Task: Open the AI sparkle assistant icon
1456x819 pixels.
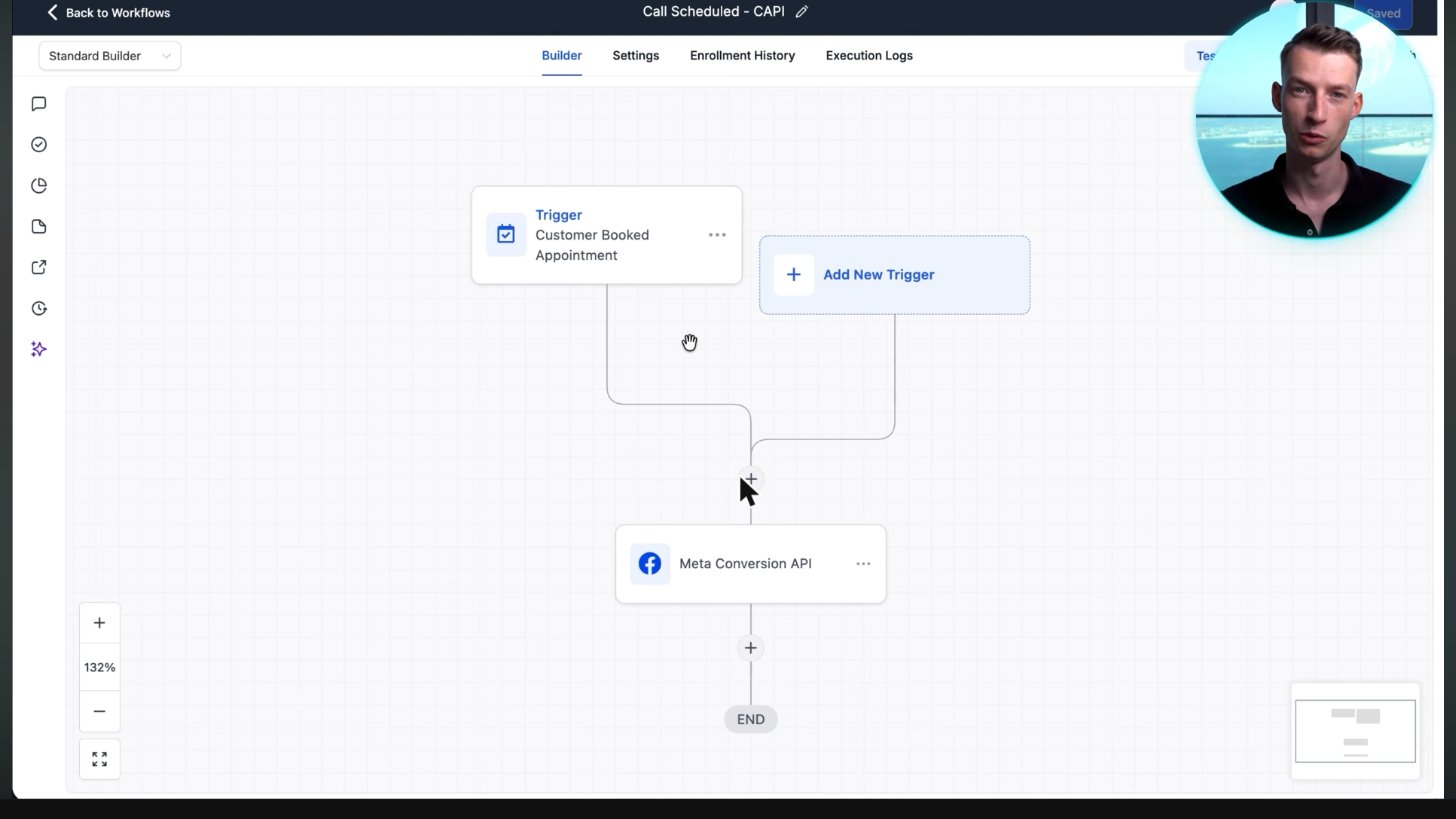Action: [39, 349]
